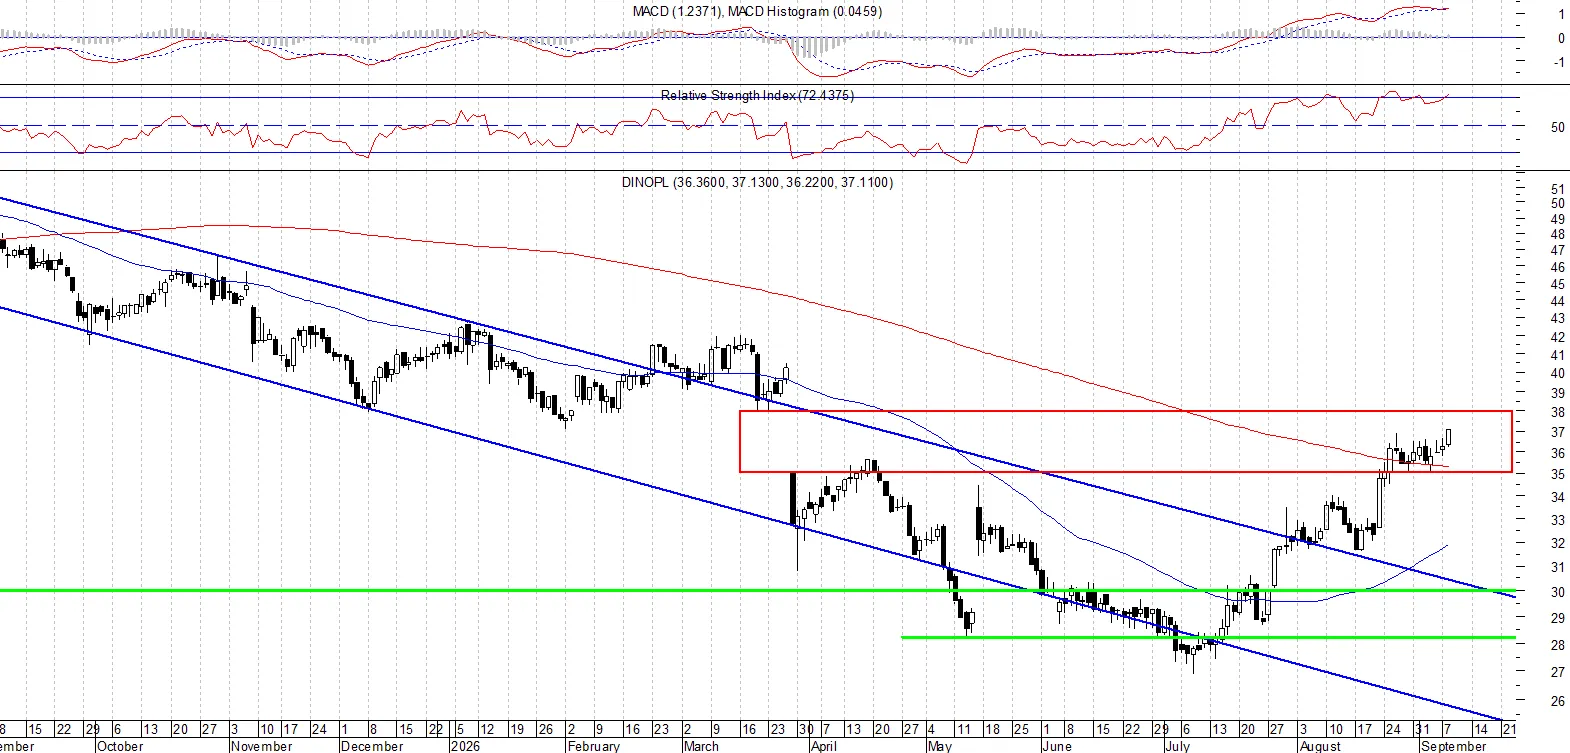Viewport: 1570px width, 753px height.
Task: Select the latest candlestick at chart's right edge
Action: (x=1448, y=438)
